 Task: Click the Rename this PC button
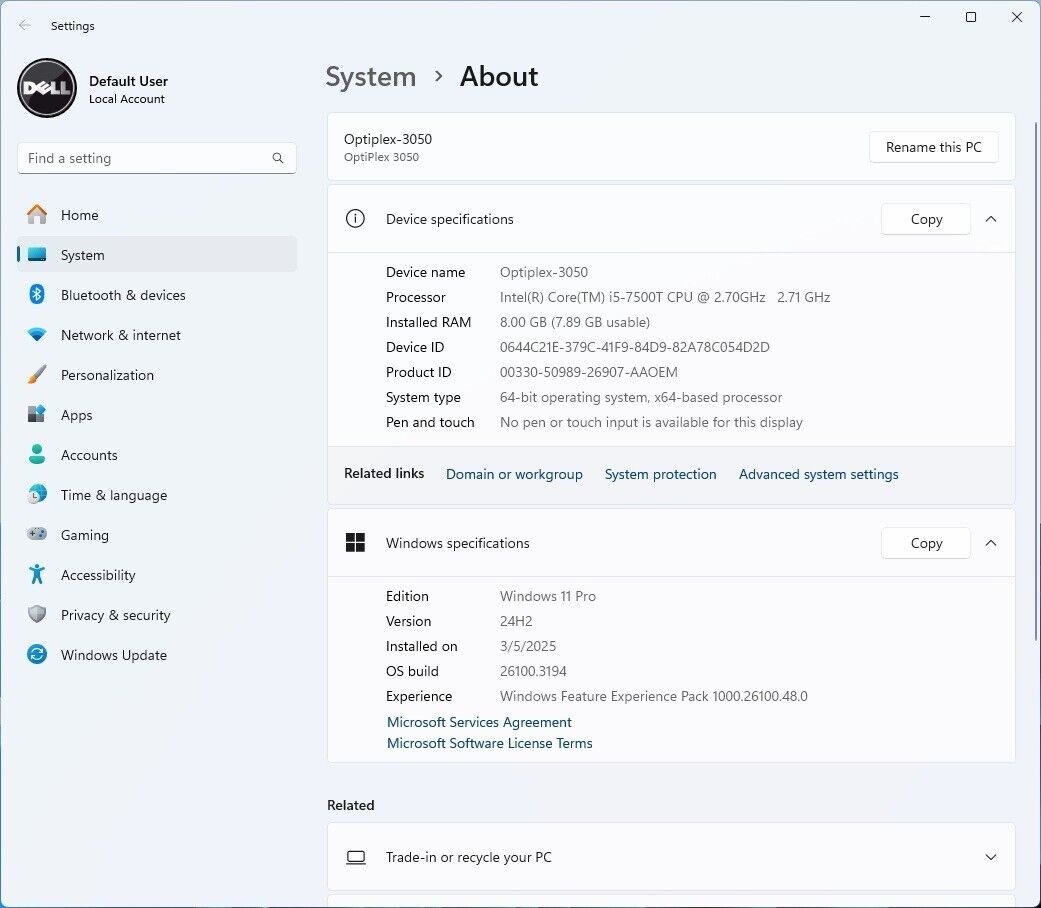click(933, 147)
